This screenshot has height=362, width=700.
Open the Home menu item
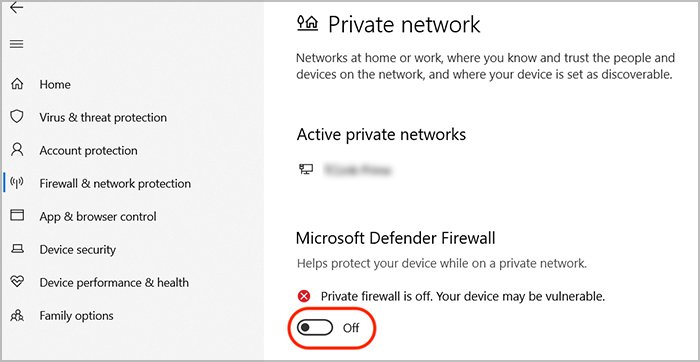point(55,84)
